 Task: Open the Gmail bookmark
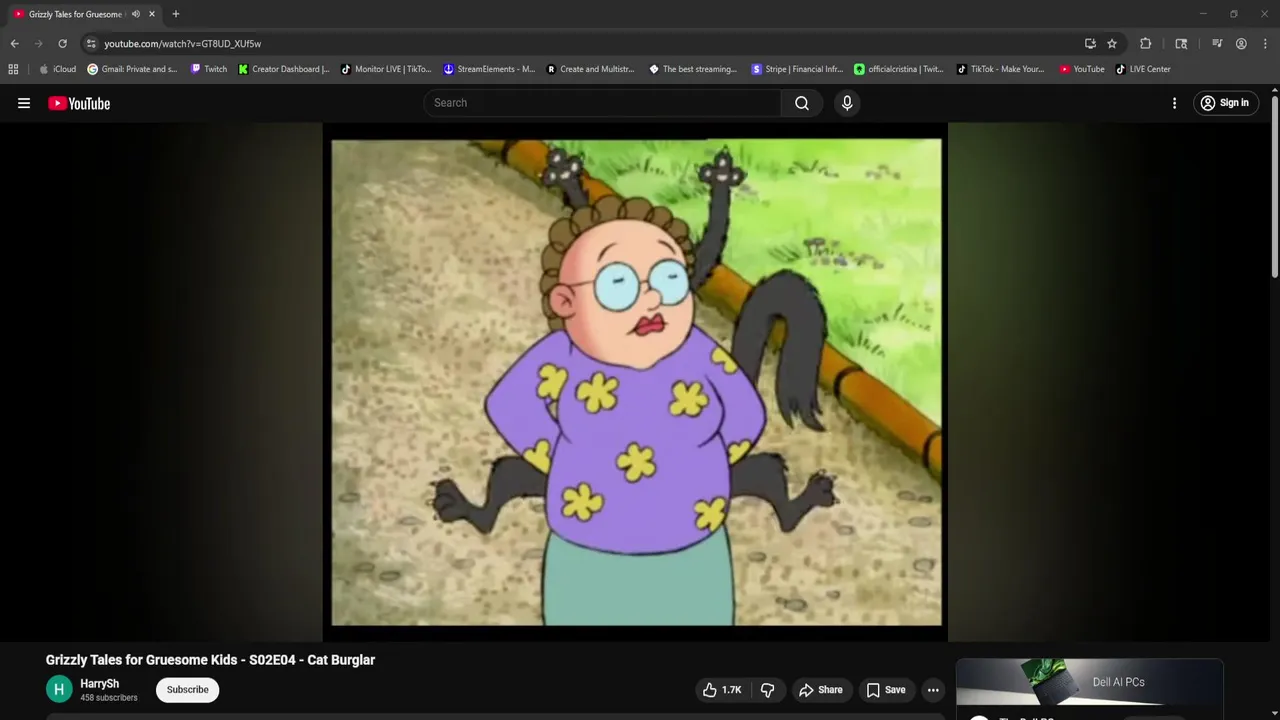pos(132,69)
